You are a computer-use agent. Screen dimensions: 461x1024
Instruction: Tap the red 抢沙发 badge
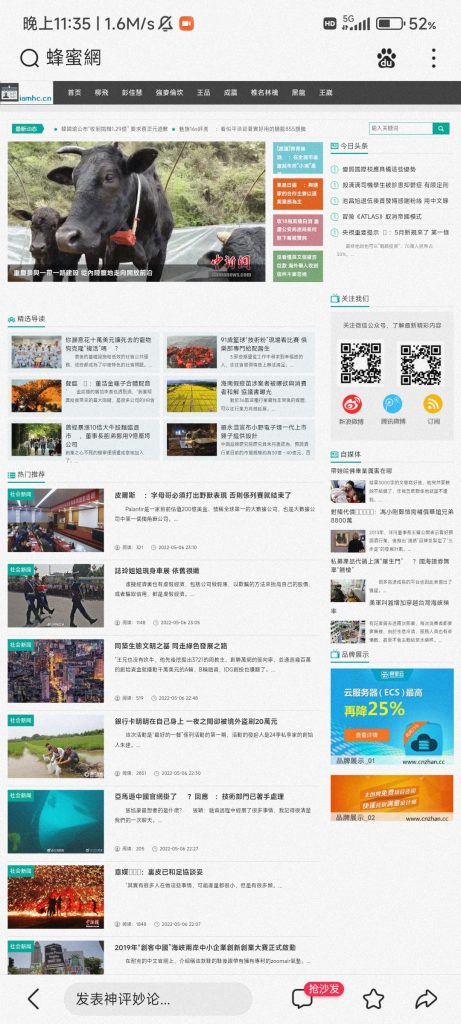pyautogui.click(x=325, y=989)
